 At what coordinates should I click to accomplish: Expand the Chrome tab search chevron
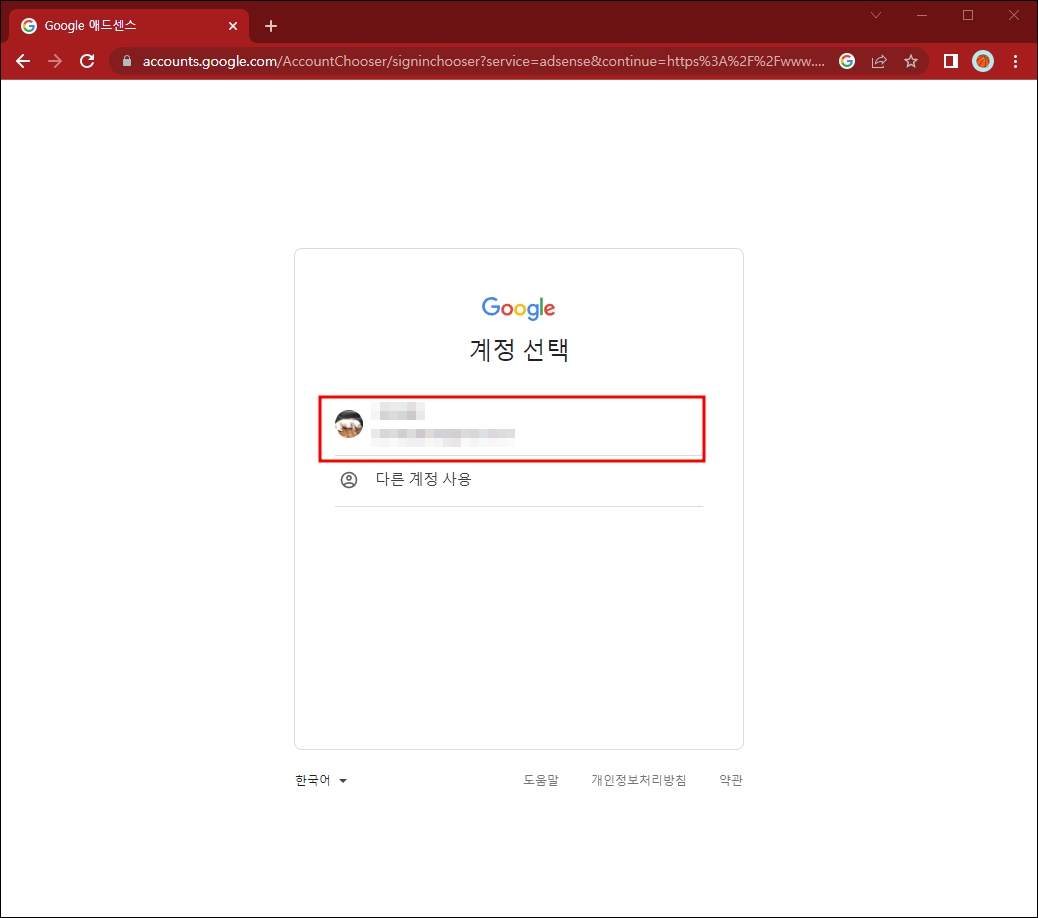pyautogui.click(x=875, y=15)
